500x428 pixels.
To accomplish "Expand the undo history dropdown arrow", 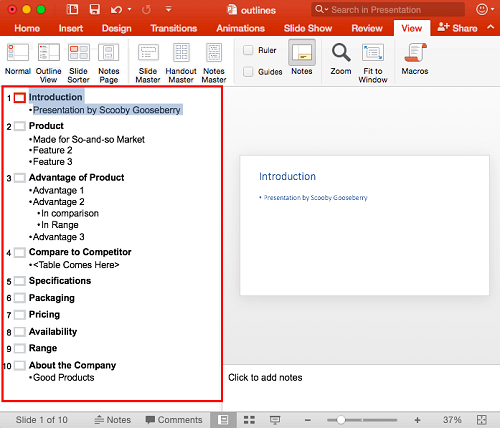I will [x=129, y=9].
